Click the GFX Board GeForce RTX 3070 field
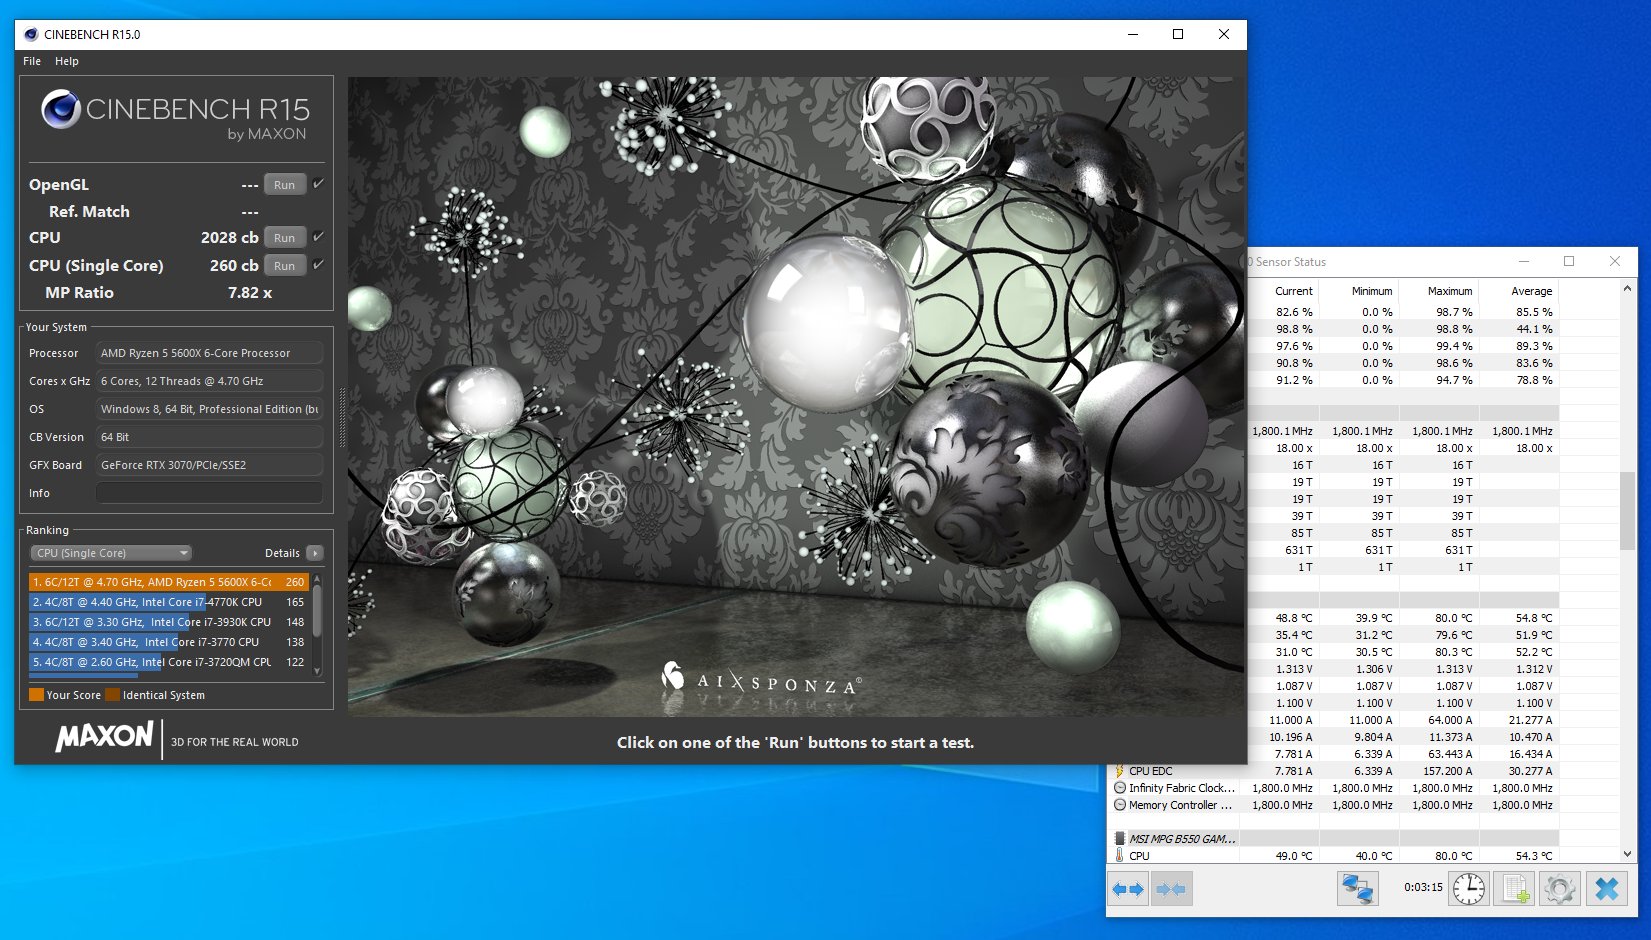 click(209, 465)
